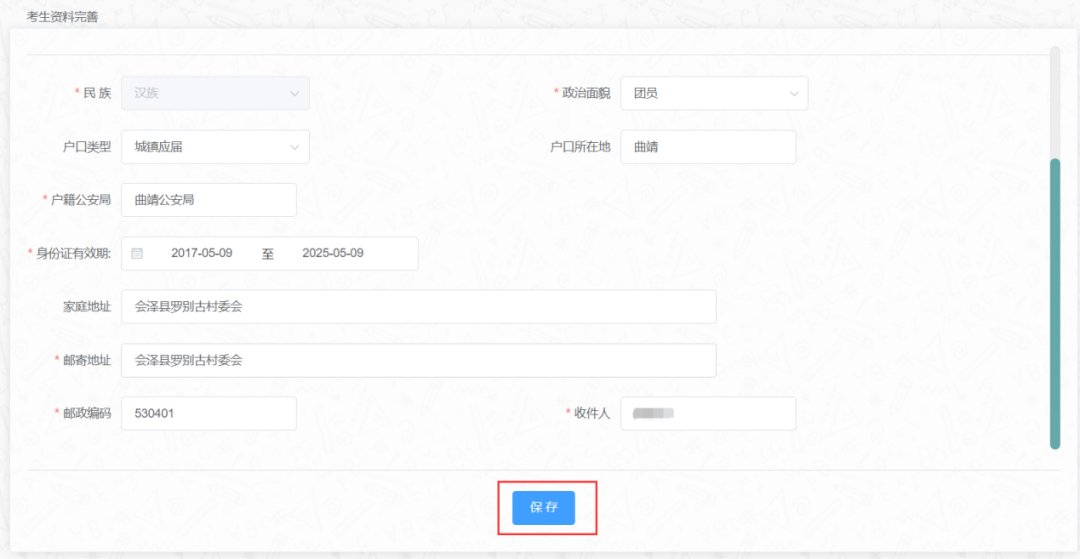Click the 邮寄地址 input field

(419, 360)
